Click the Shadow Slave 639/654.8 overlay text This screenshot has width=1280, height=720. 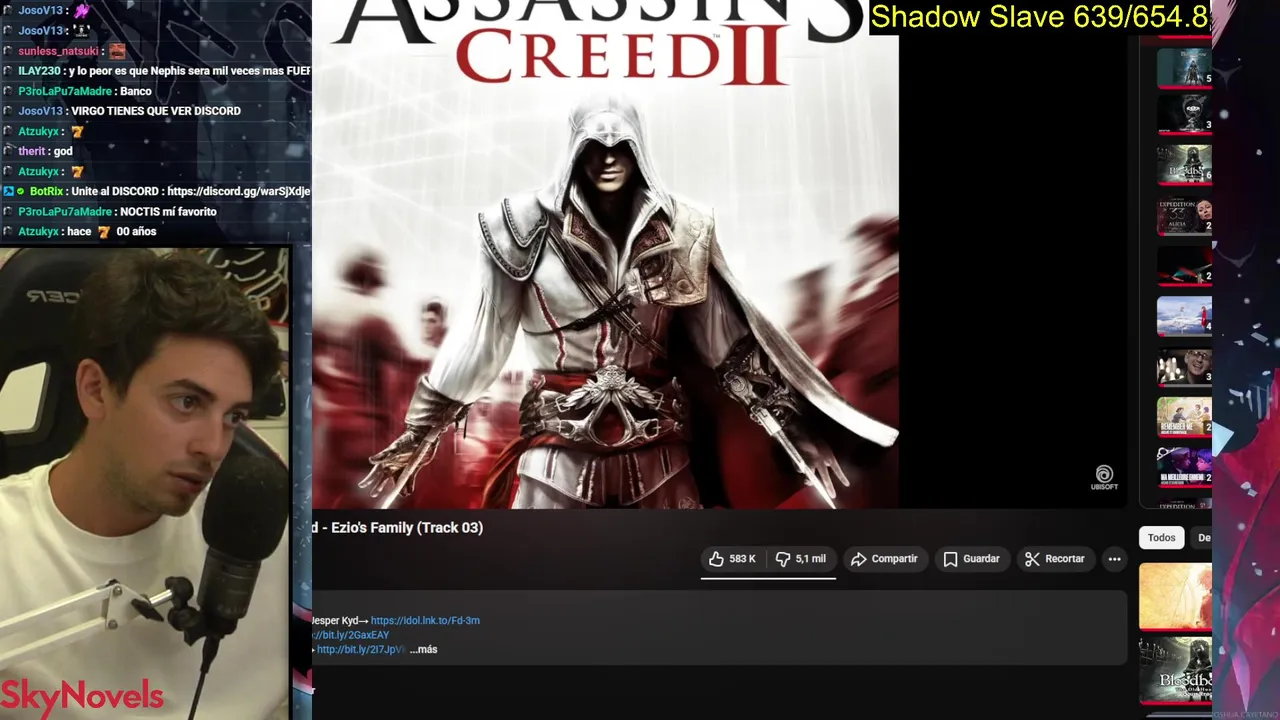pyautogui.click(x=1039, y=17)
